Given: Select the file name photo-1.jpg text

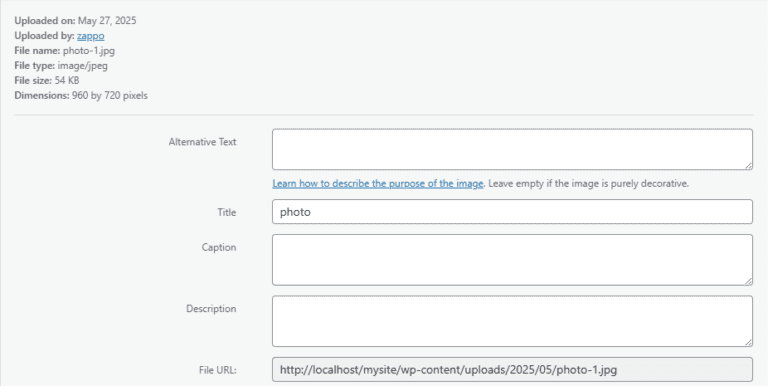Looking at the screenshot, I should click(x=89, y=50).
